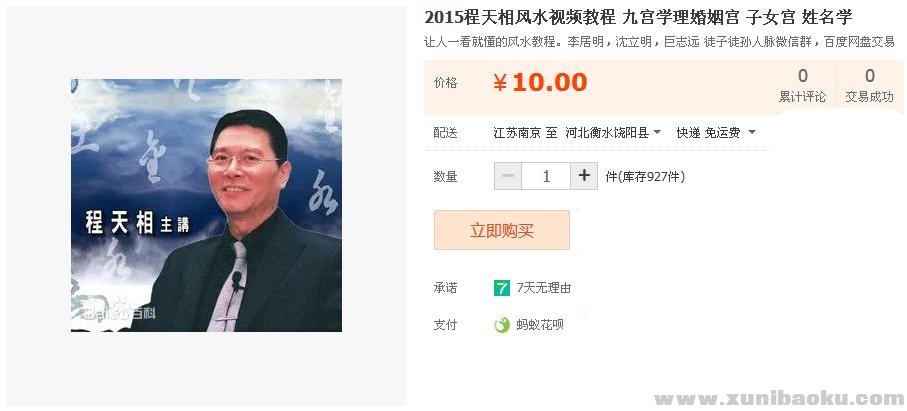Expand the 快递 免运费 shipping dropdown
Viewport: 907px width, 411px height.
(x=716, y=133)
